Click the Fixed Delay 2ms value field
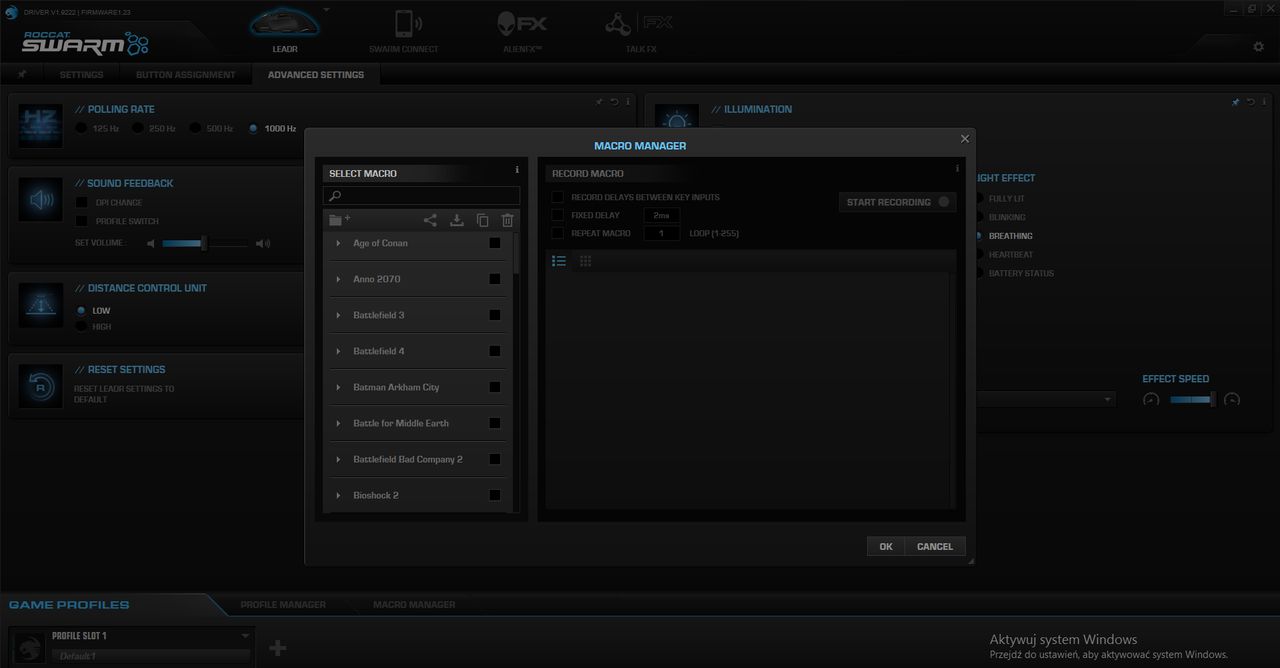This screenshot has height=668, width=1280. pyautogui.click(x=662, y=215)
